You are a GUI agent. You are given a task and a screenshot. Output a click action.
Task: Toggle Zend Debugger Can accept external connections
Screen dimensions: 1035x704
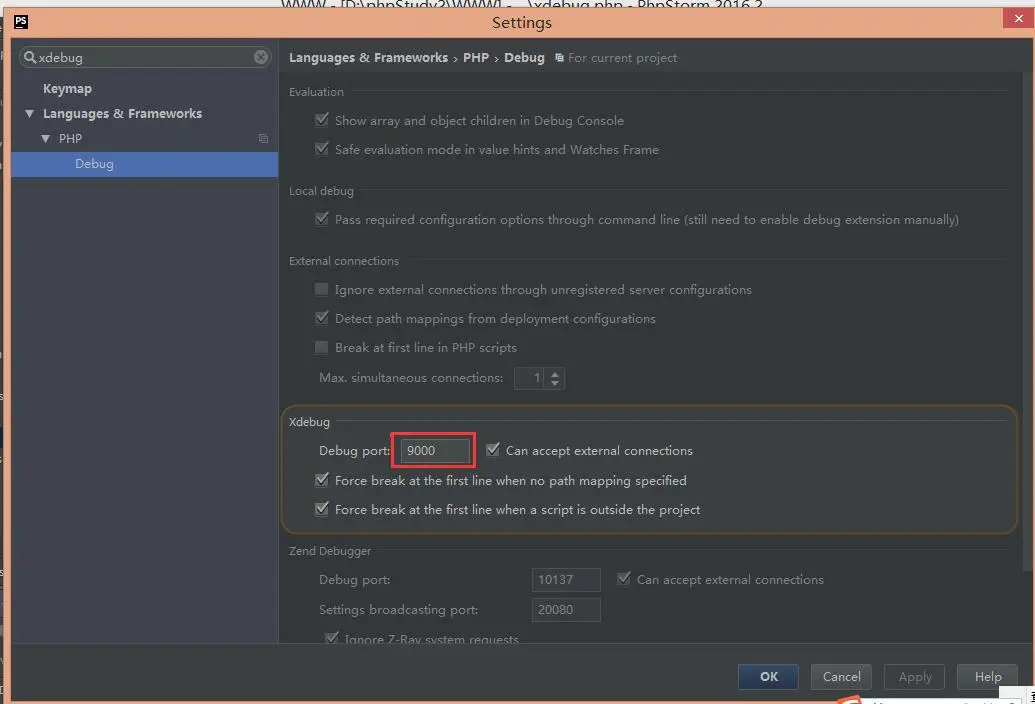(x=624, y=579)
